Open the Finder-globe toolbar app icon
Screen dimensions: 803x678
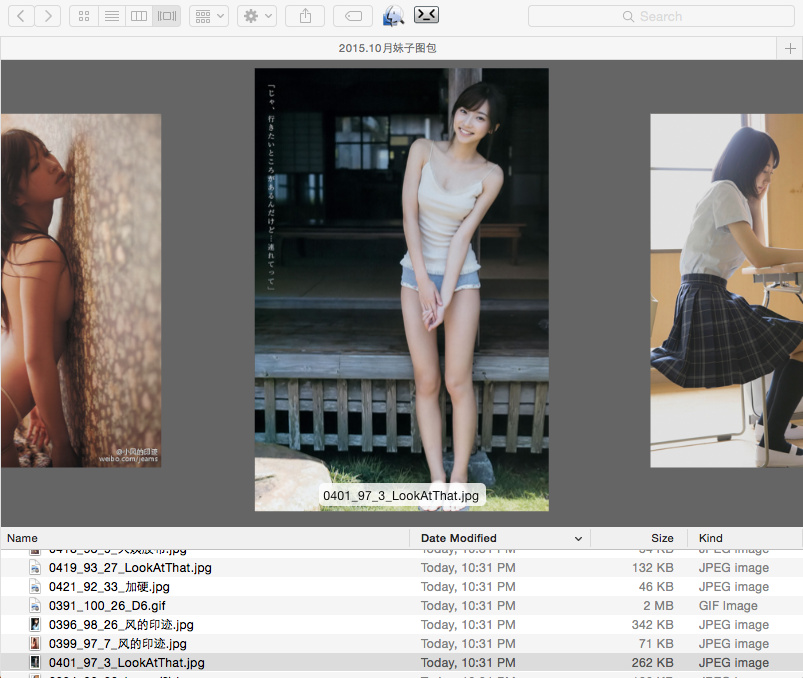click(393, 16)
